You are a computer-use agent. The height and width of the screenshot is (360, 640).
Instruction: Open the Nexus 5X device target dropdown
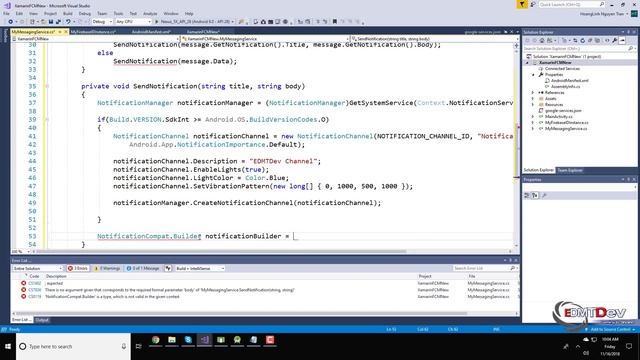click(x=198, y=22)
